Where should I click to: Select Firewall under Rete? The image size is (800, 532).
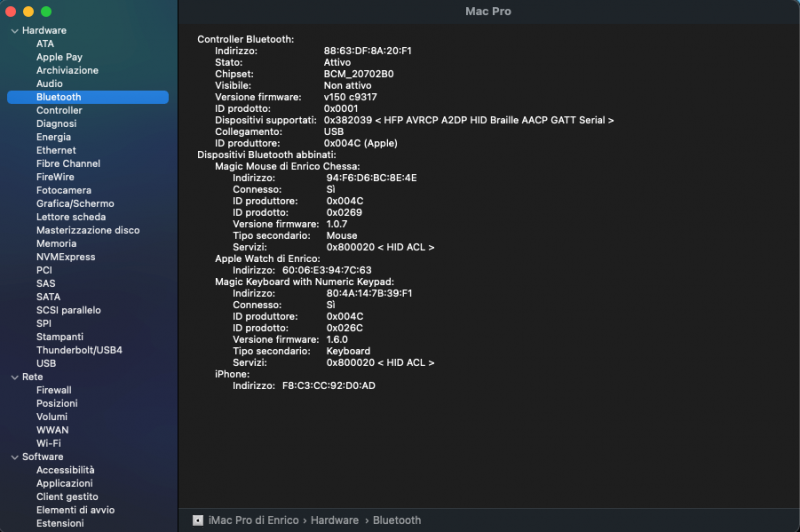54,390
